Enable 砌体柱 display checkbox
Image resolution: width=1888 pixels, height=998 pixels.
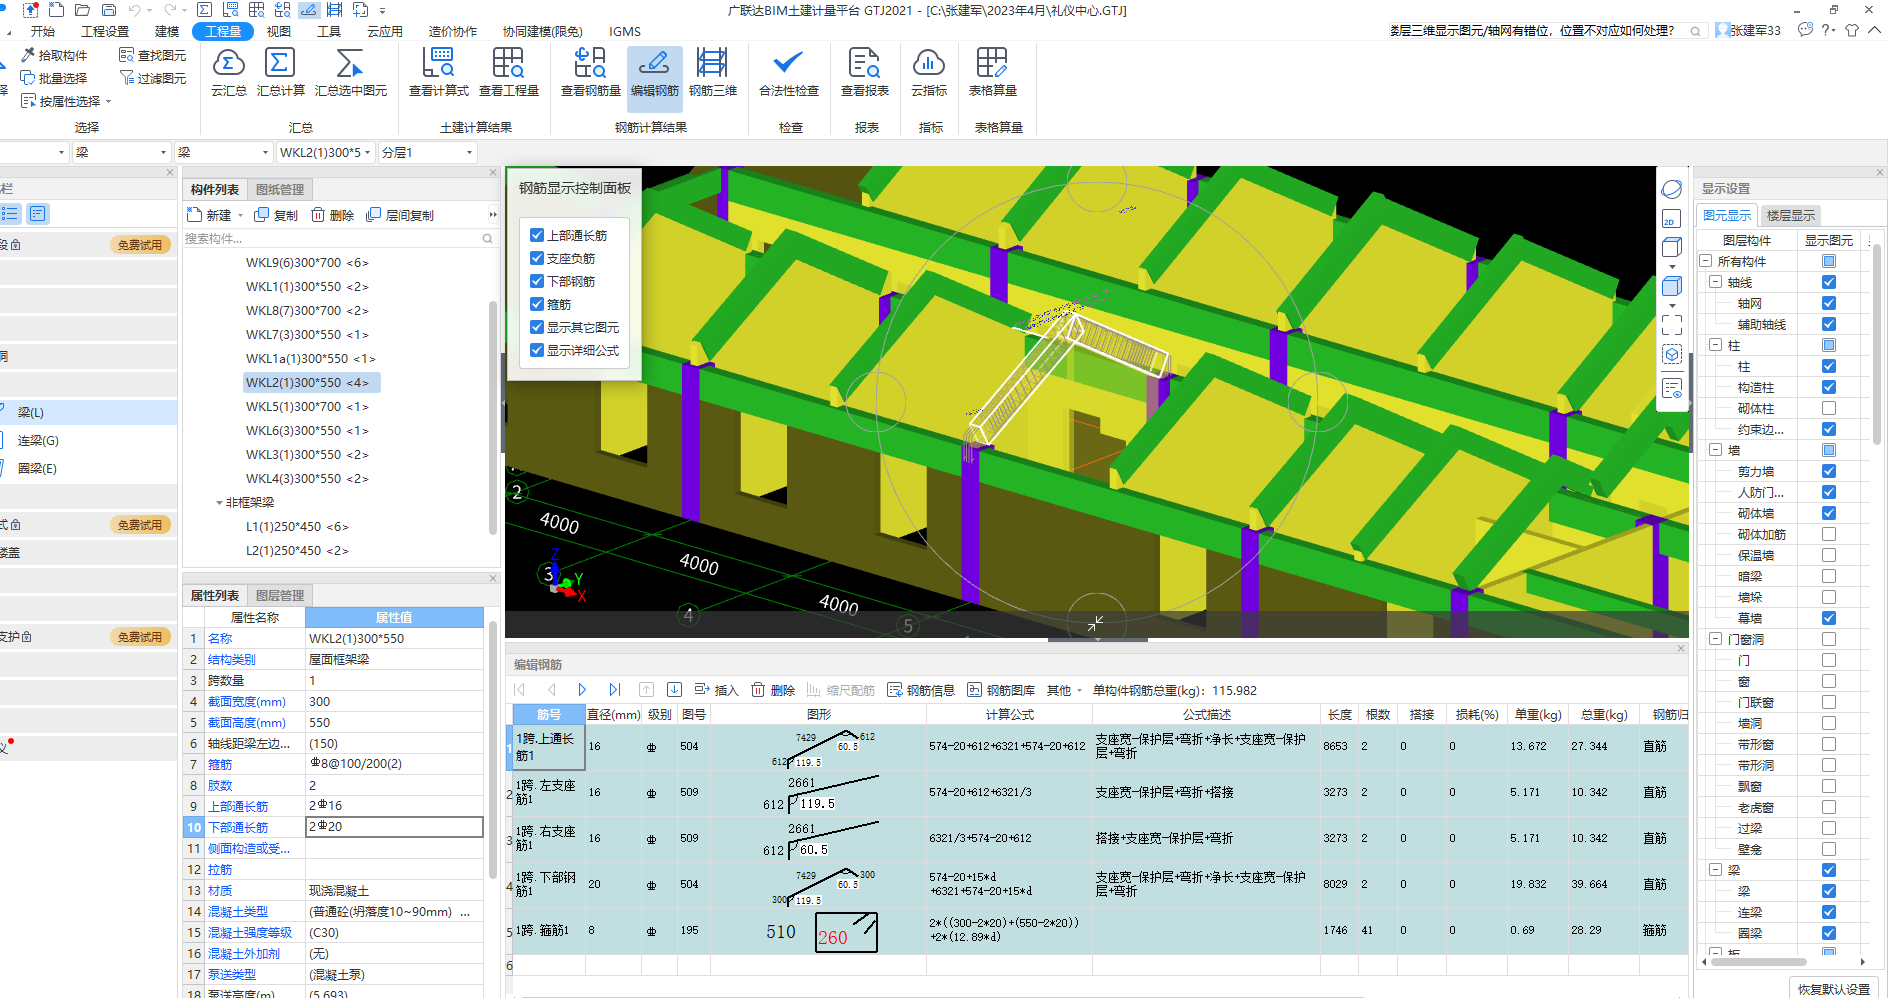(1829, 408)
